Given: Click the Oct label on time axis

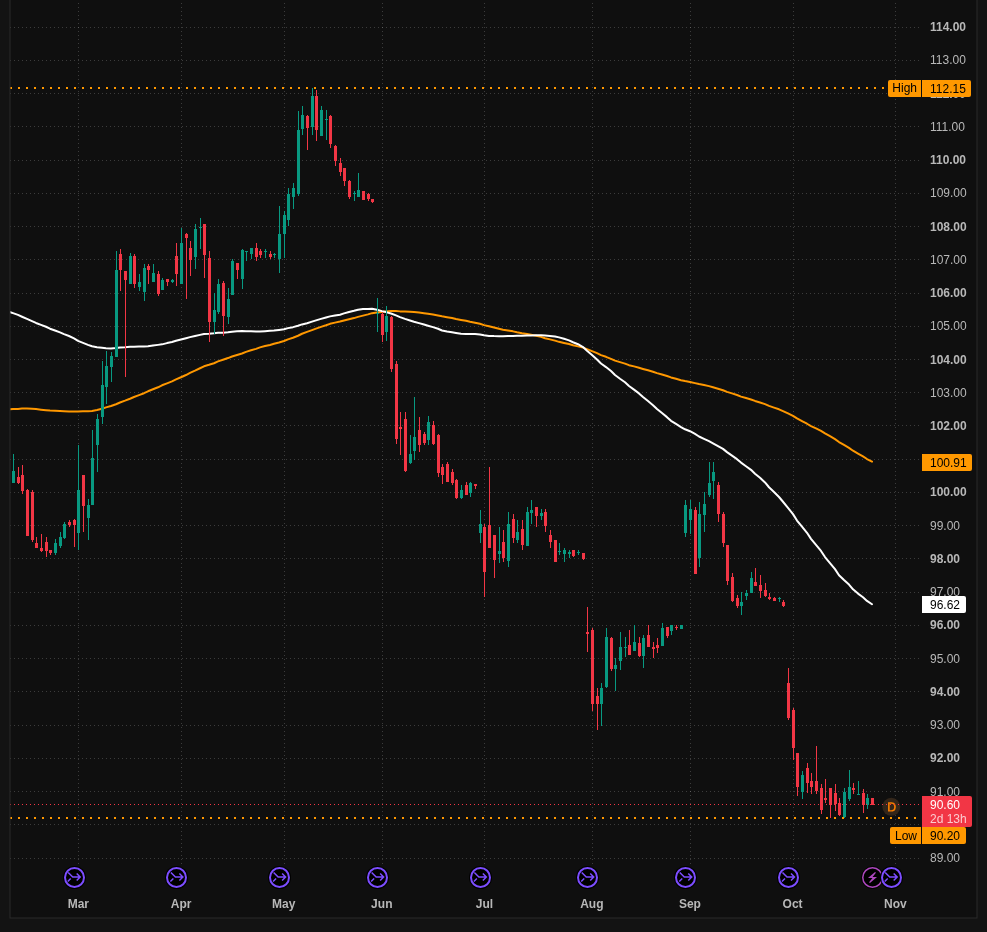Looking at the screenshot, I should point(792,904).
